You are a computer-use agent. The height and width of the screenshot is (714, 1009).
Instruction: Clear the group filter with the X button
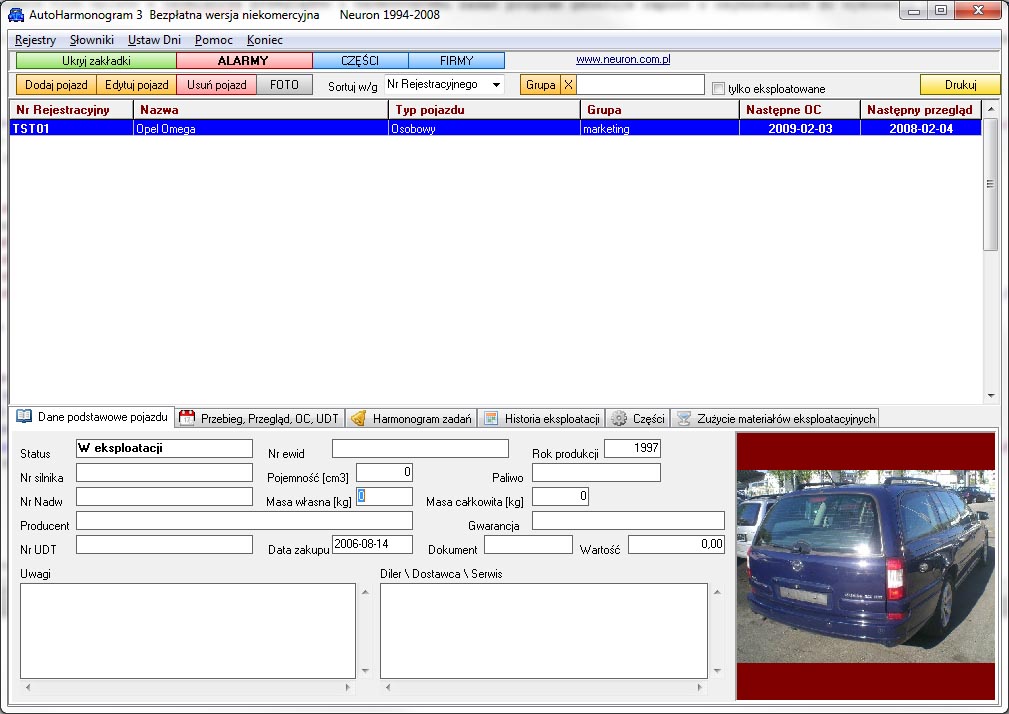[x=568, y=85]
